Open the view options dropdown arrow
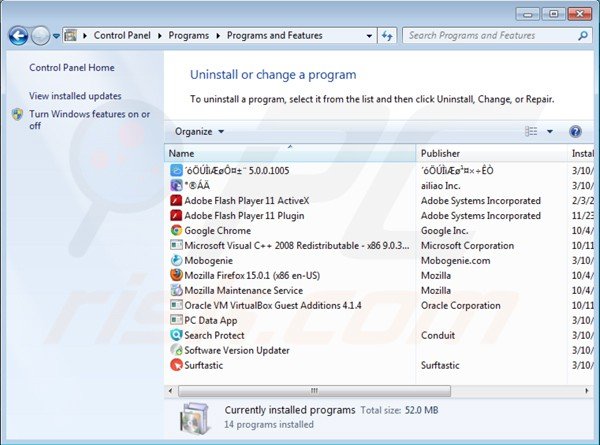 (549, 132)
